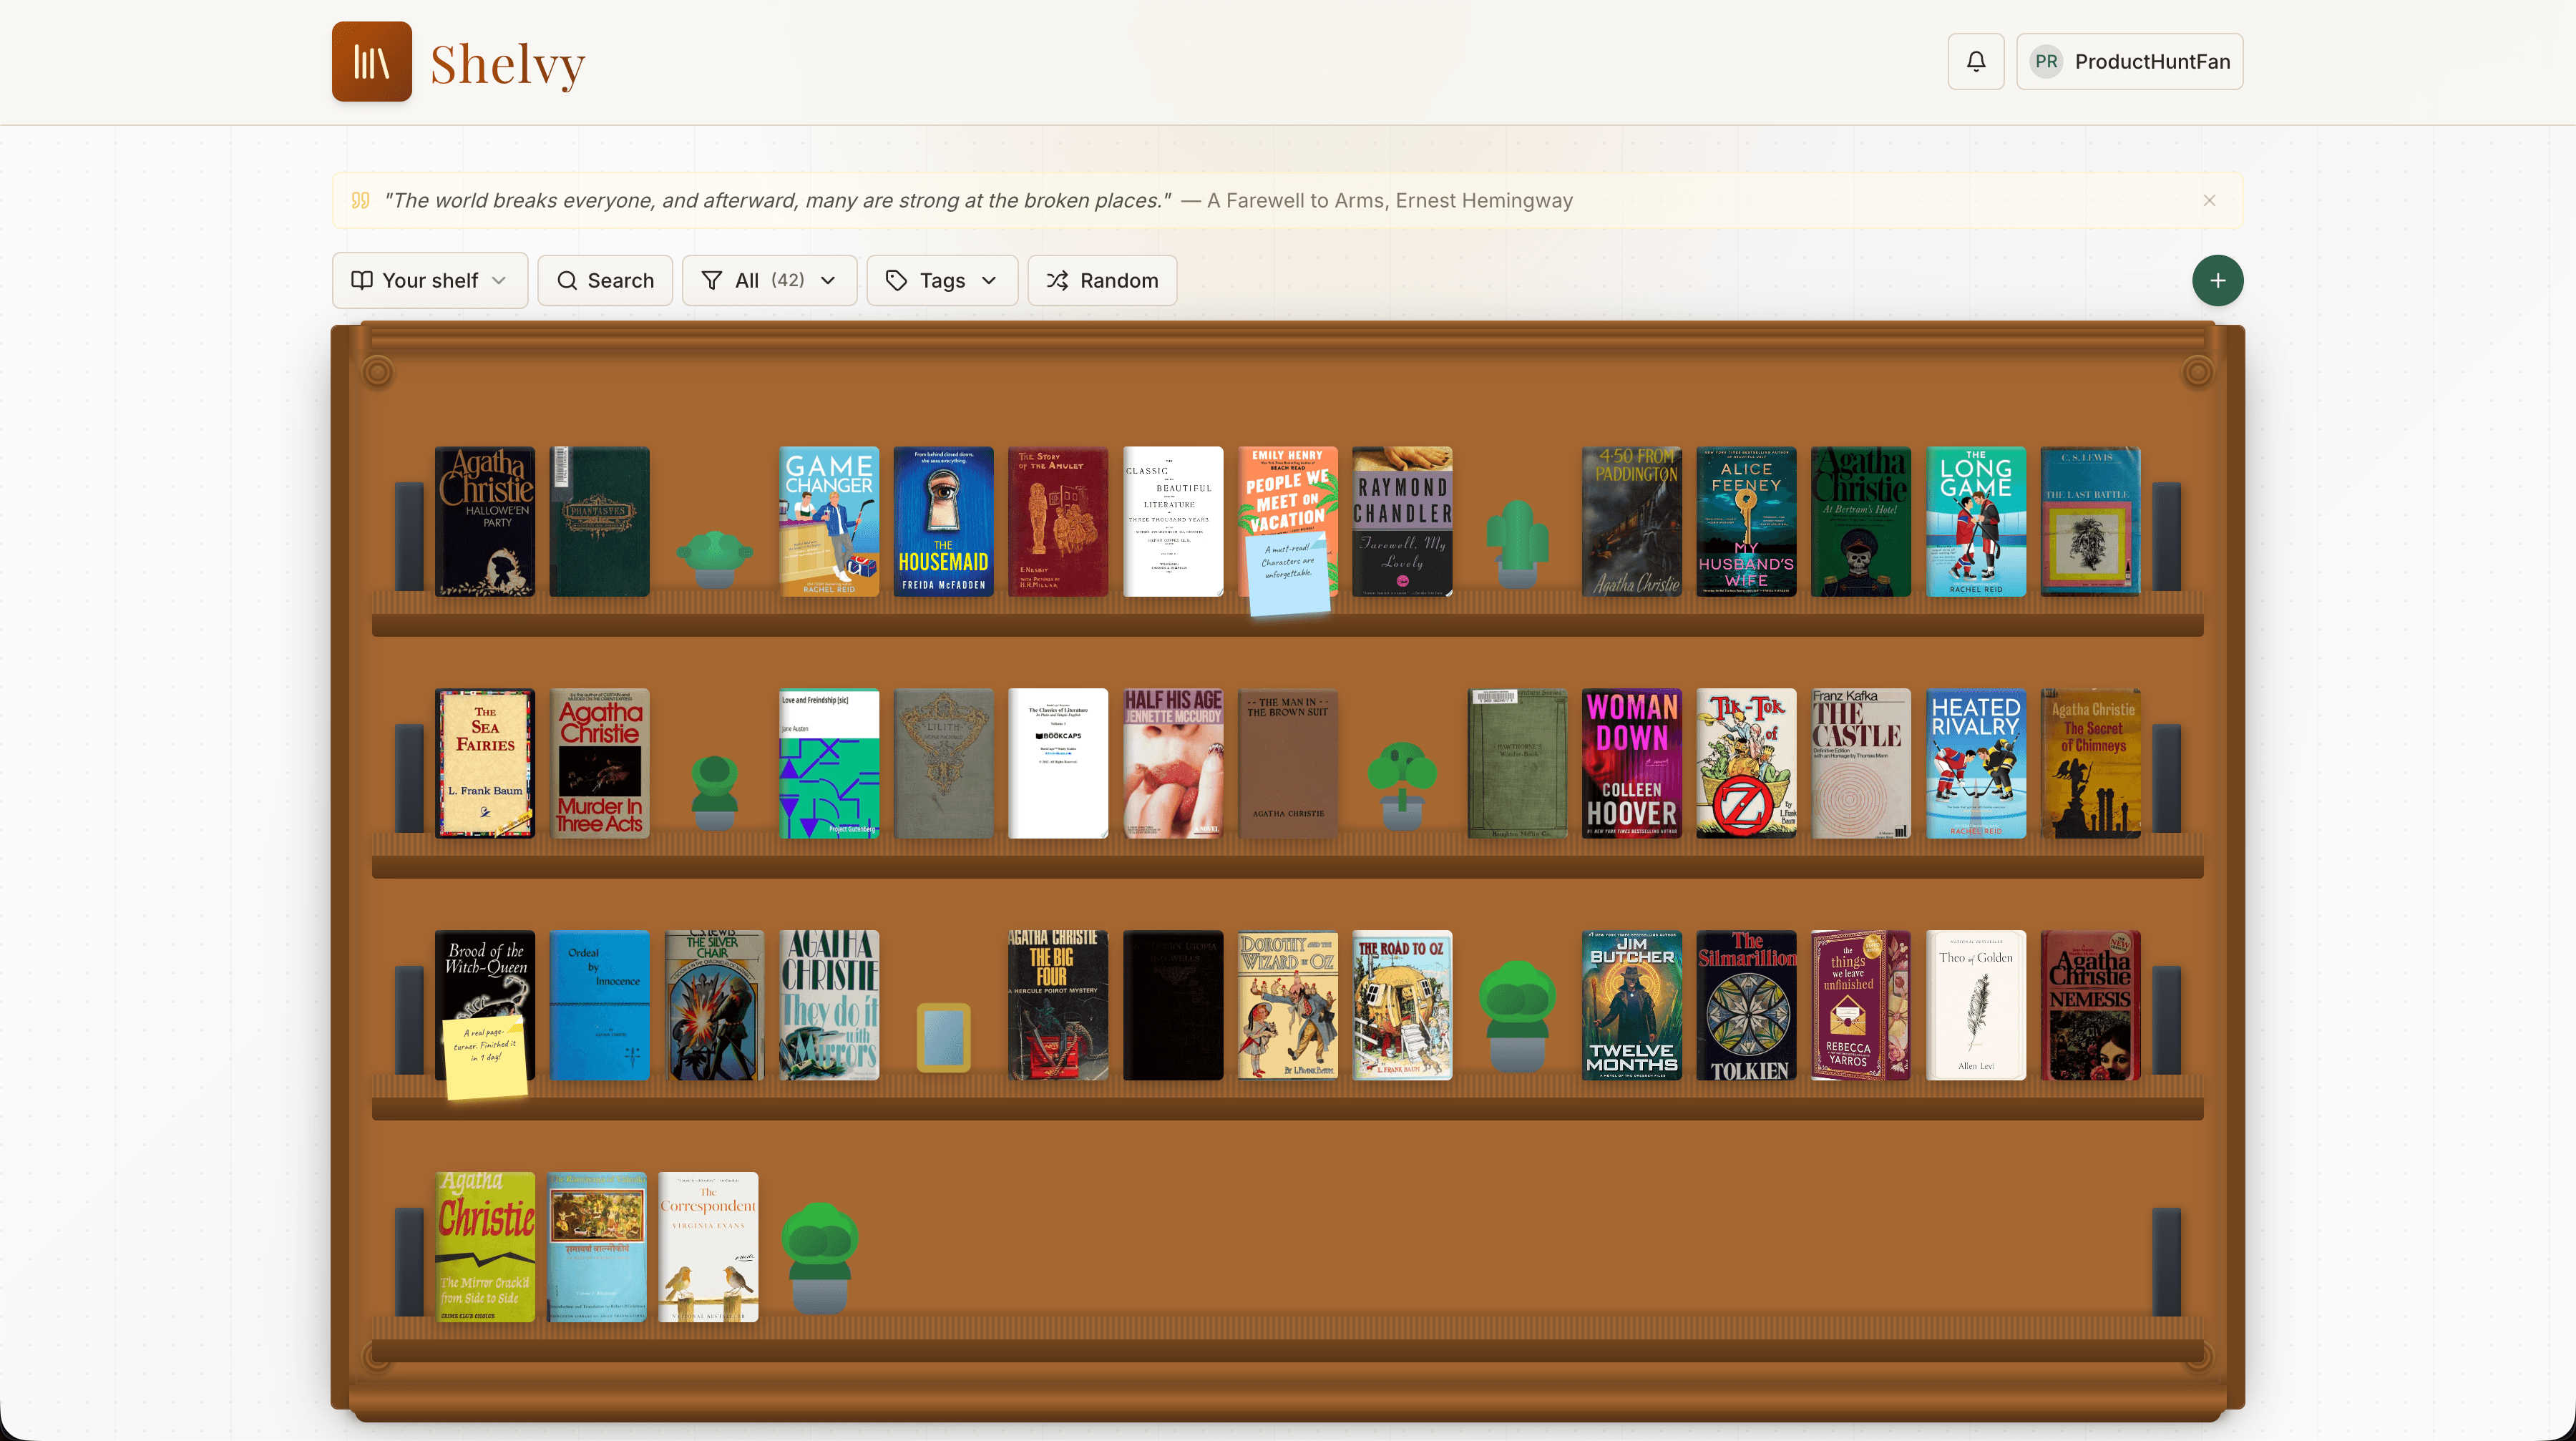Click the ProductHuntFan profile menu
The height and width of the screenshot is (1441, 2576).
pyautogui.click(x=2130, y=61)
